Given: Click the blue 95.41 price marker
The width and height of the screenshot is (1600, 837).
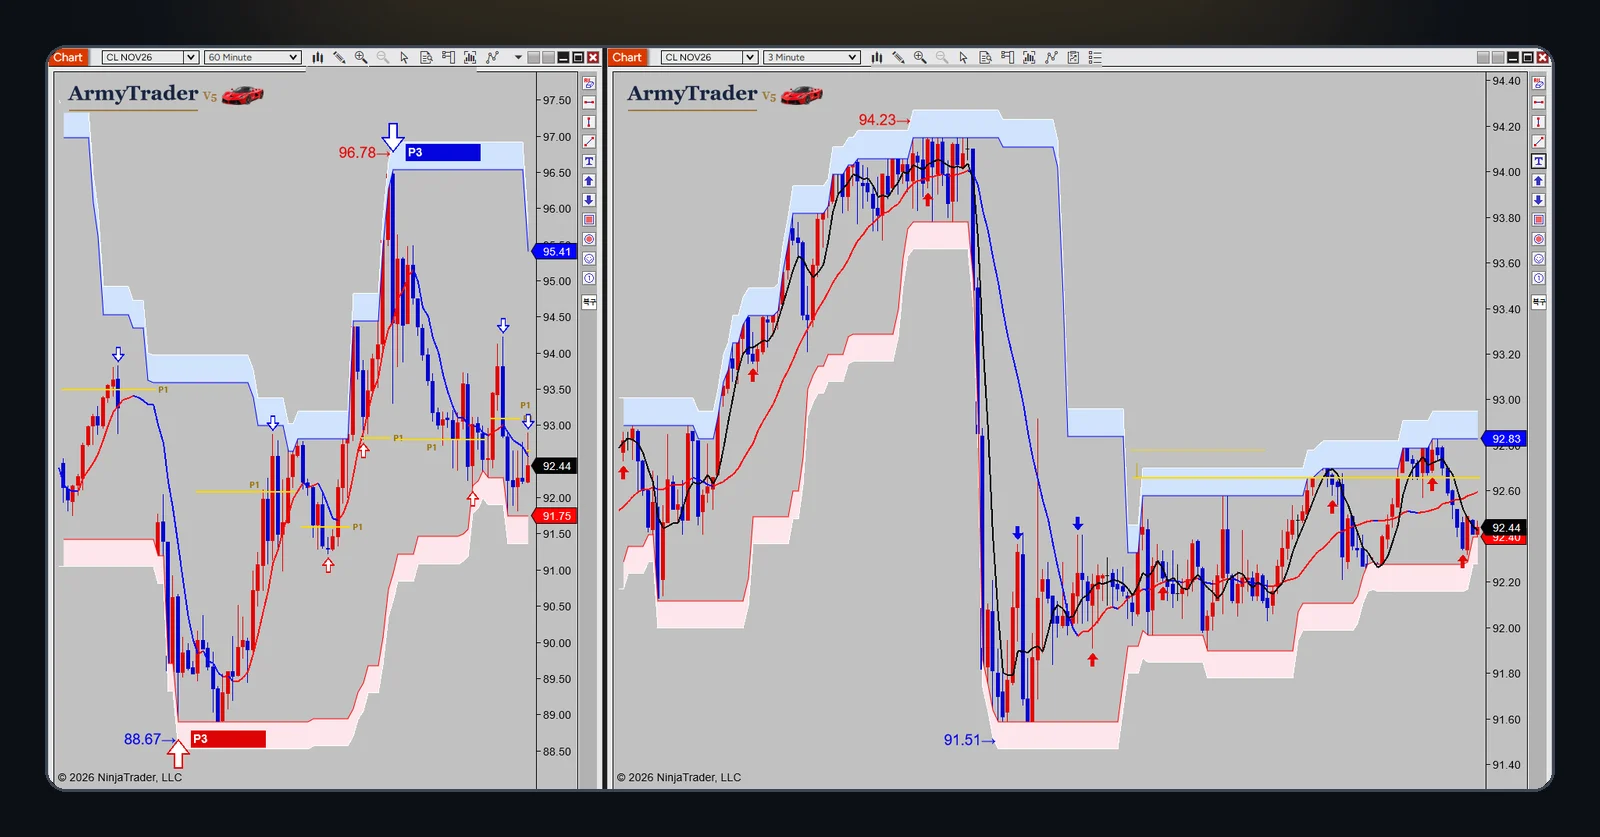Looking at the screenshot, I should pos(555,252).
